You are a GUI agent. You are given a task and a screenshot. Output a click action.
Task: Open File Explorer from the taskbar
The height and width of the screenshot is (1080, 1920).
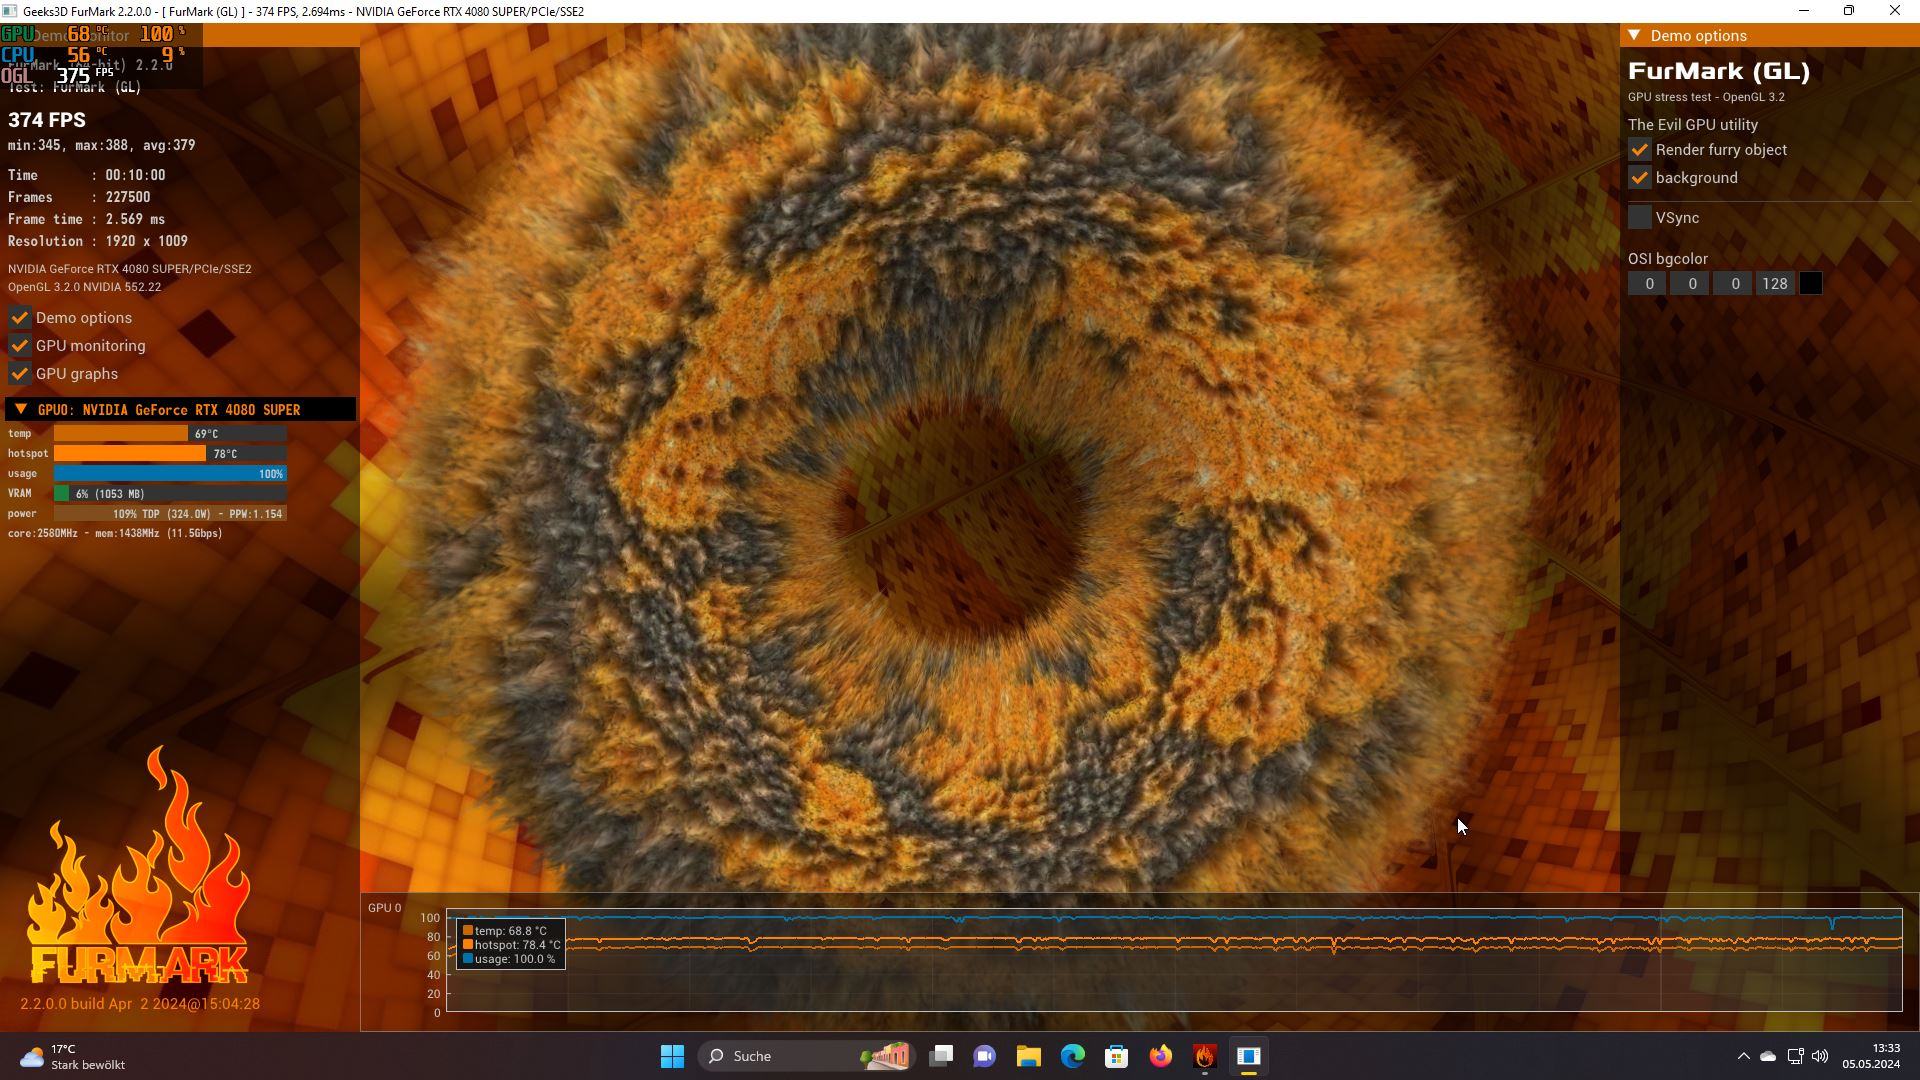1029,1056
